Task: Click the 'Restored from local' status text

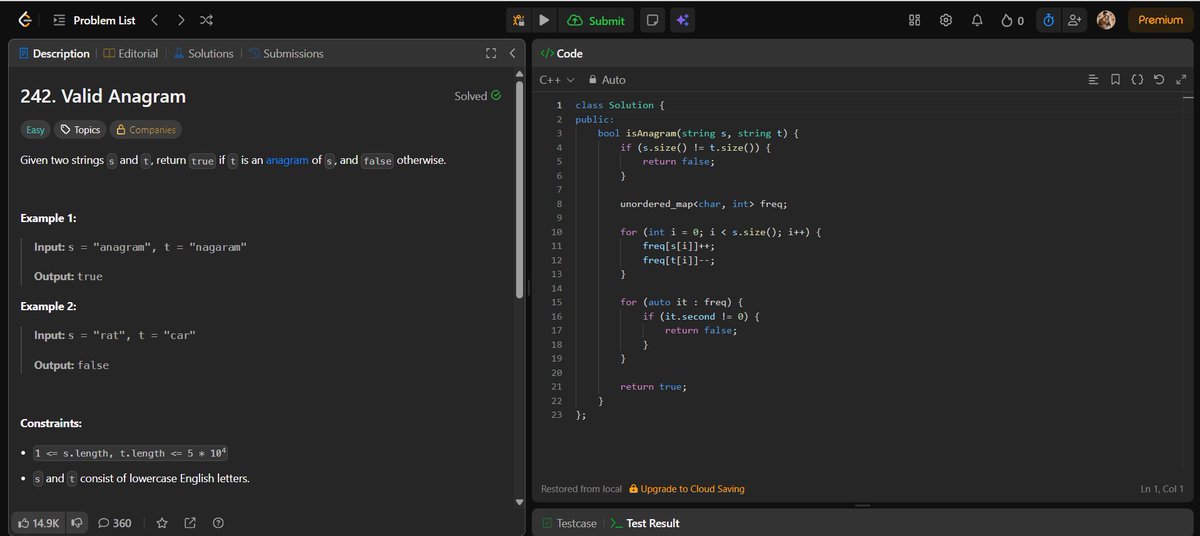Action: click(x=581, y=489)
